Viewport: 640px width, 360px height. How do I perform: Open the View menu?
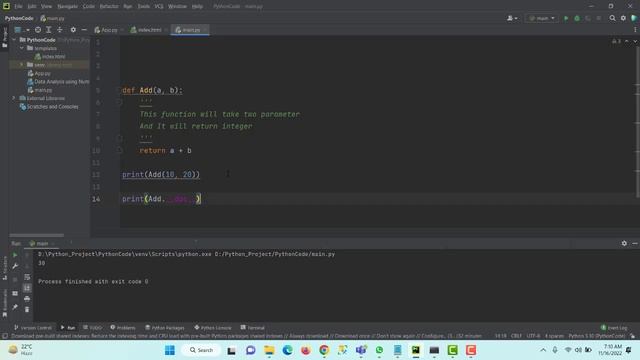(x=46, y=7)
